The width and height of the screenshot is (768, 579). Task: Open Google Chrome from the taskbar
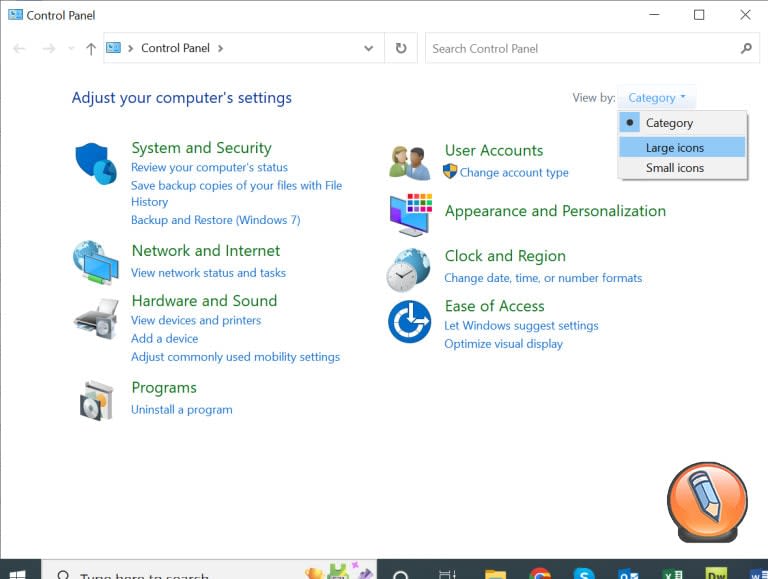[x=539, y=574]
